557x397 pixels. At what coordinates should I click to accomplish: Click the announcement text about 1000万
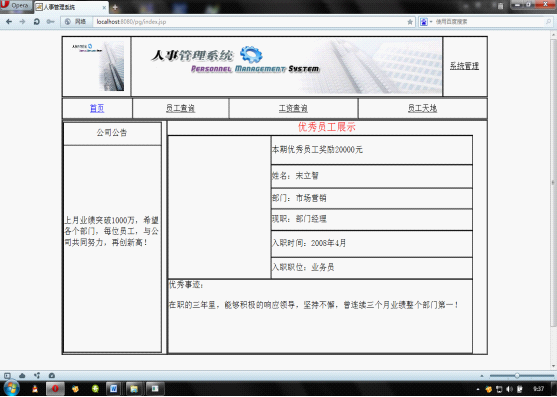[x=112, y=231]
